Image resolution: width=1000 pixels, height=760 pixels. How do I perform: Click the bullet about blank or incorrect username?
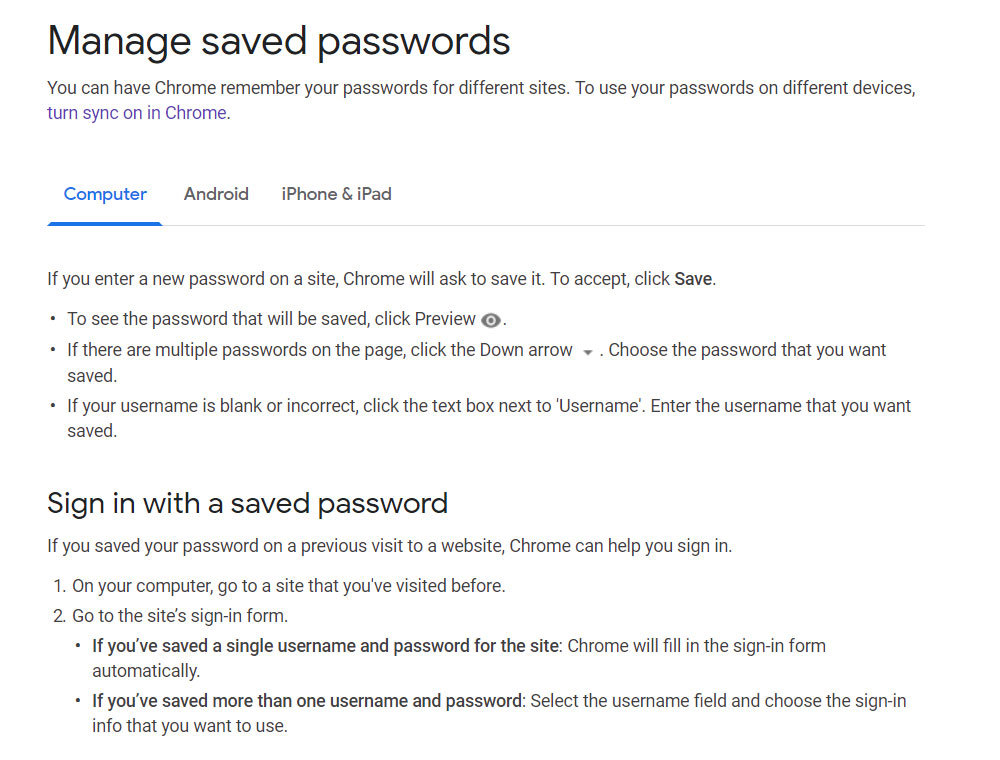click(x=489, y=418)
